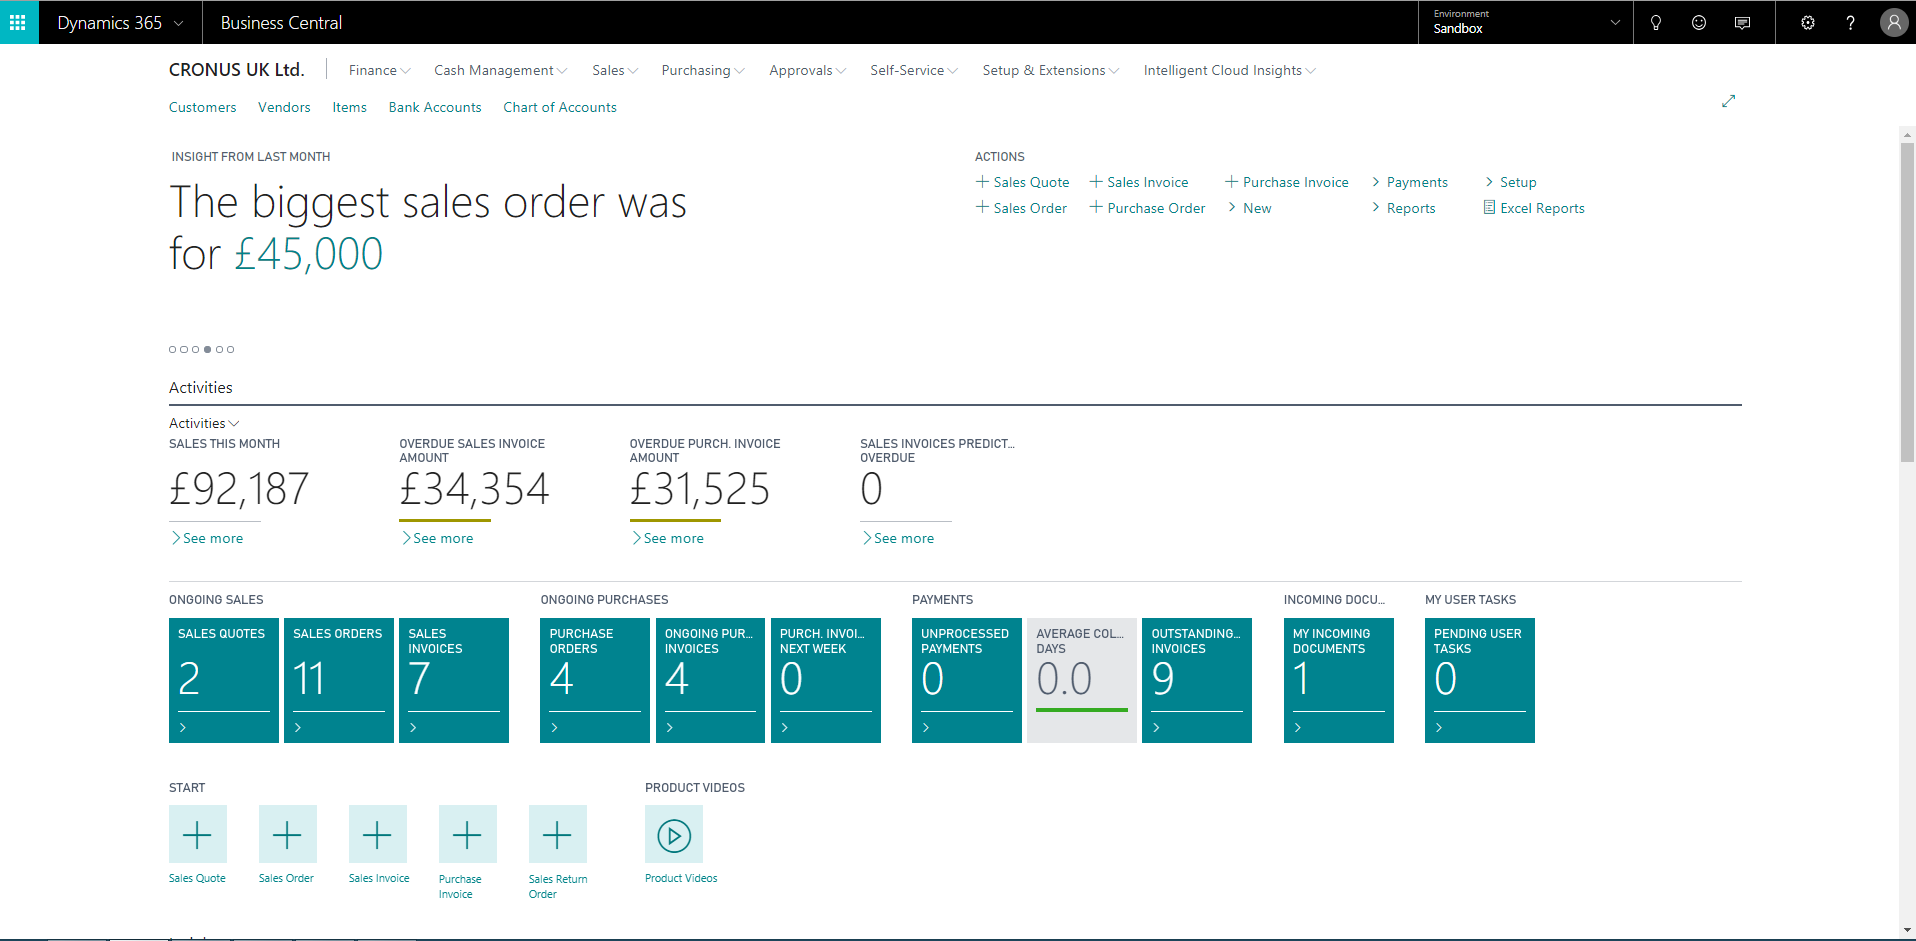Viewport: 1916px width, 941px height.
Task: Click the plus icon for Sales Invoice tile
Action: click(377, 834)
